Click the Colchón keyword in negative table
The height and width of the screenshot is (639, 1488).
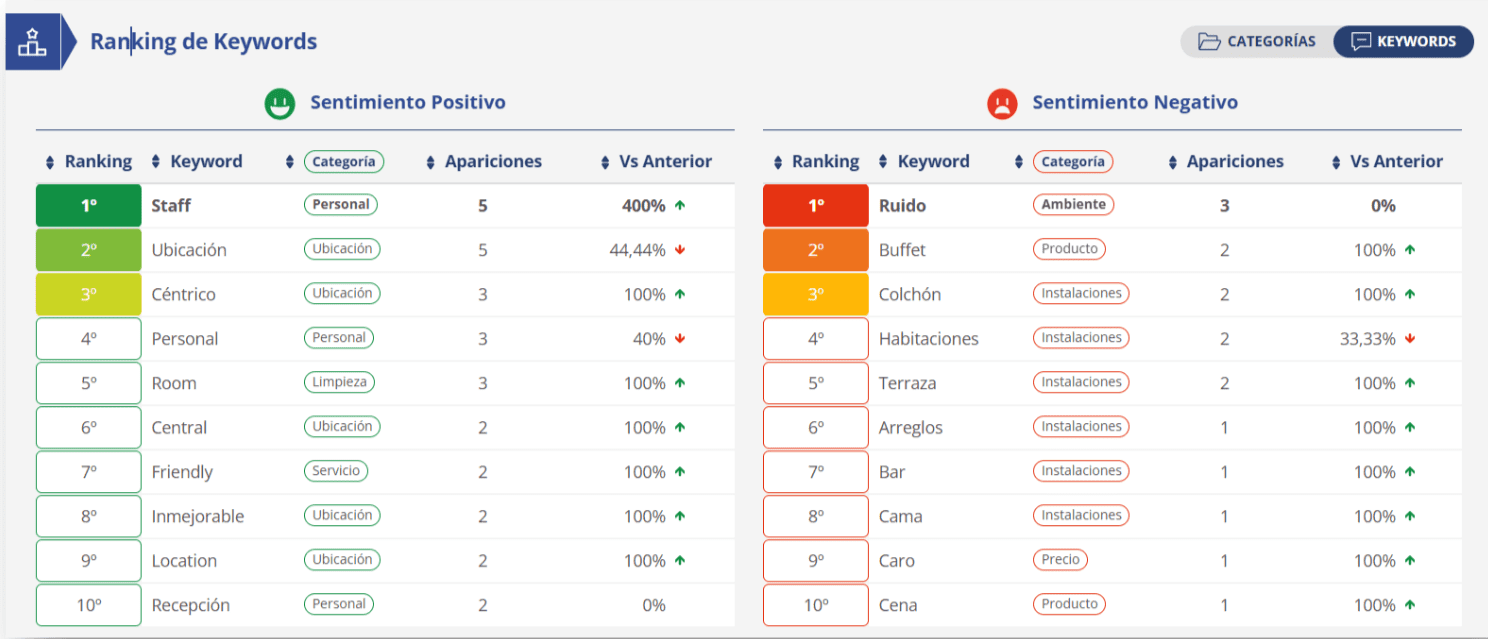click(x=909, y=295)
